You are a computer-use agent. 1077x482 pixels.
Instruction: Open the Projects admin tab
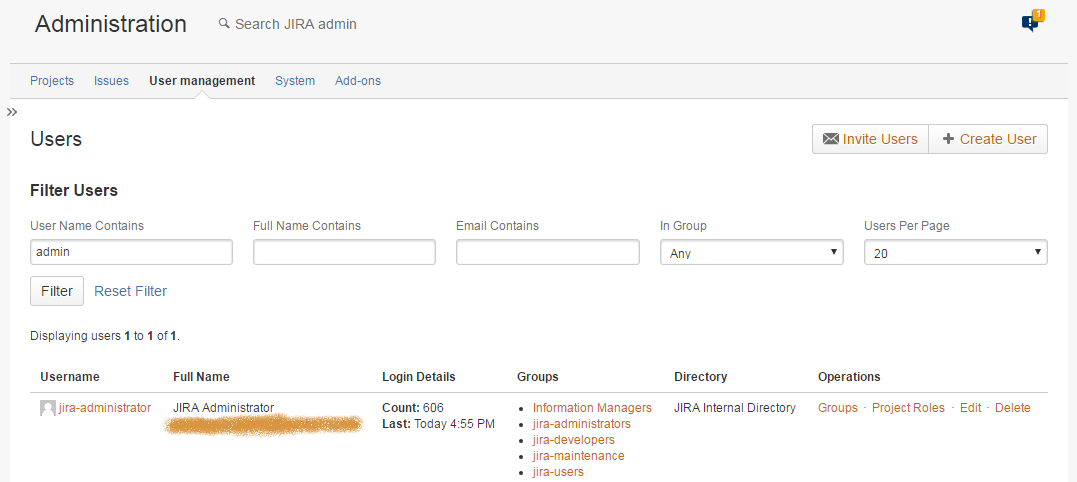(52, 81)
